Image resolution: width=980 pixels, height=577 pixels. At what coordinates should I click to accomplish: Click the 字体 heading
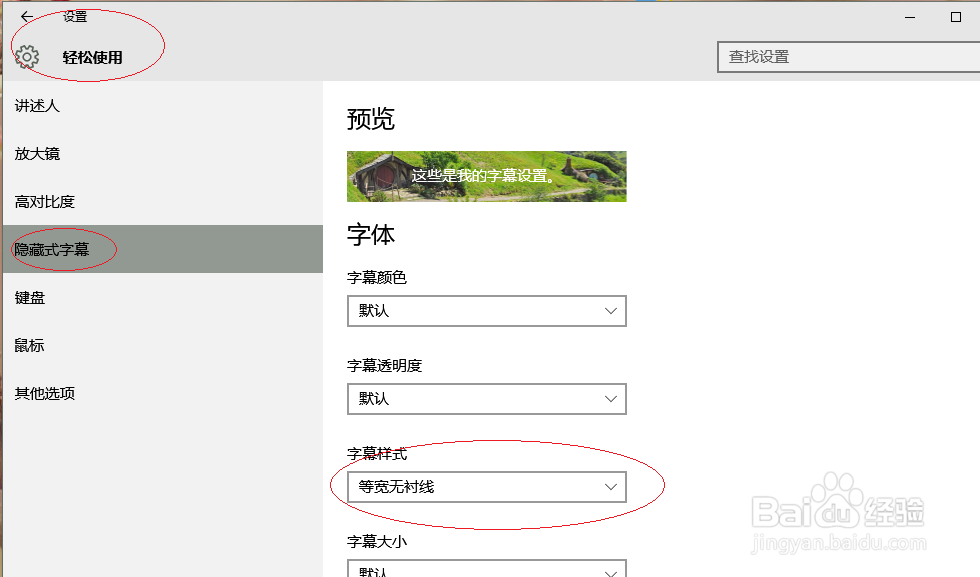[371, 235]
